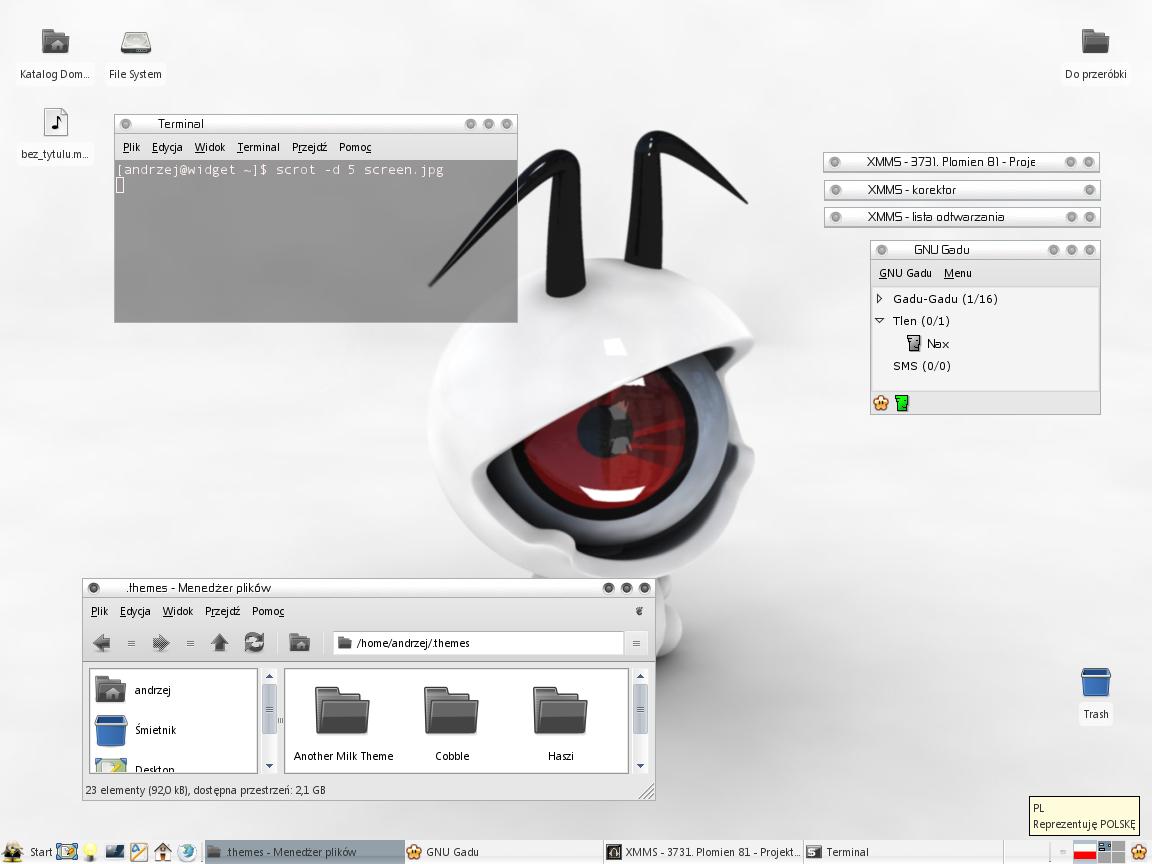Switch workspace using the pager
Screen dimensions: 1152x864
click(1112, 852)
